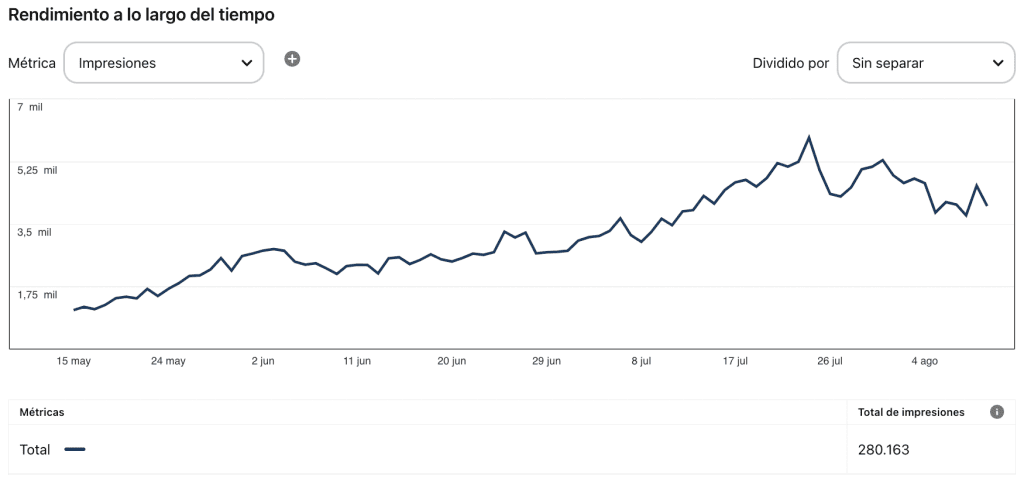Click the info icon beside Total de impresiones

[x=996, y=412]
